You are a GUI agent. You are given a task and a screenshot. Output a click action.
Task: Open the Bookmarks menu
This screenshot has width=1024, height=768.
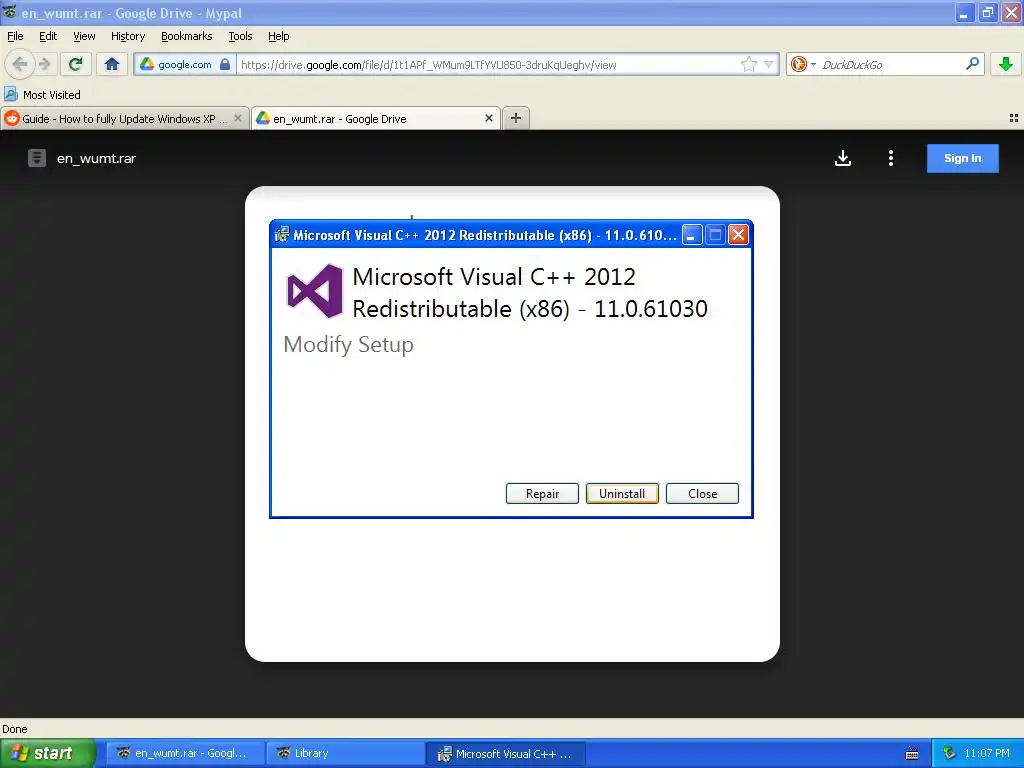coord(187,36)
